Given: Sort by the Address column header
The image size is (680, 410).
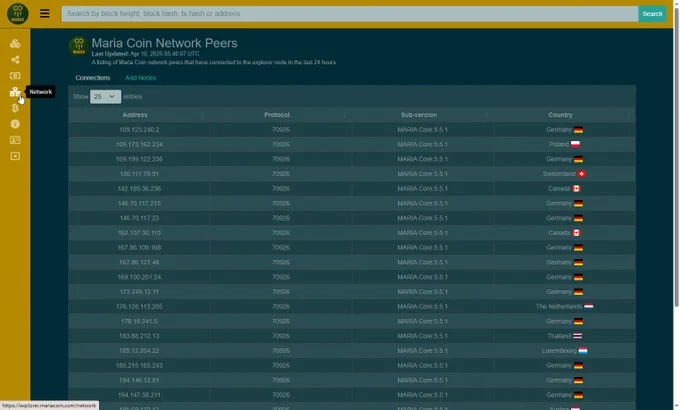Looking at the screenshot, I should pos(135,115).
